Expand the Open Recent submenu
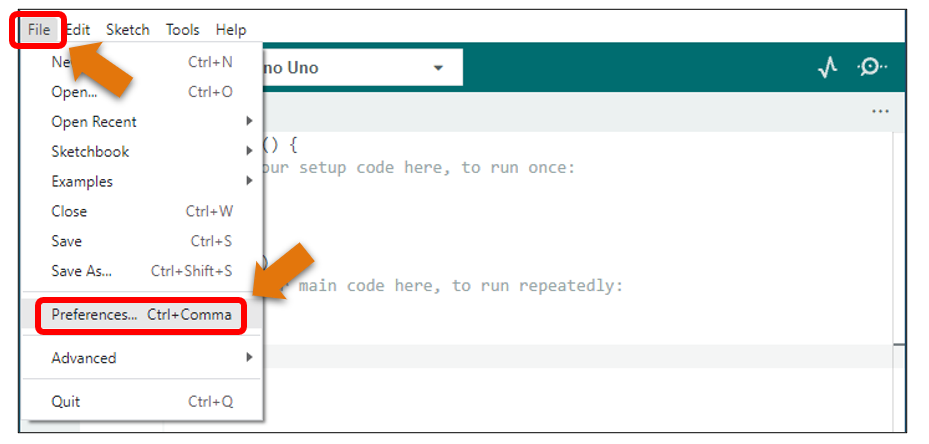Image resolution: width=929 pixels, height=444 pixels. [x=142, y=122]
